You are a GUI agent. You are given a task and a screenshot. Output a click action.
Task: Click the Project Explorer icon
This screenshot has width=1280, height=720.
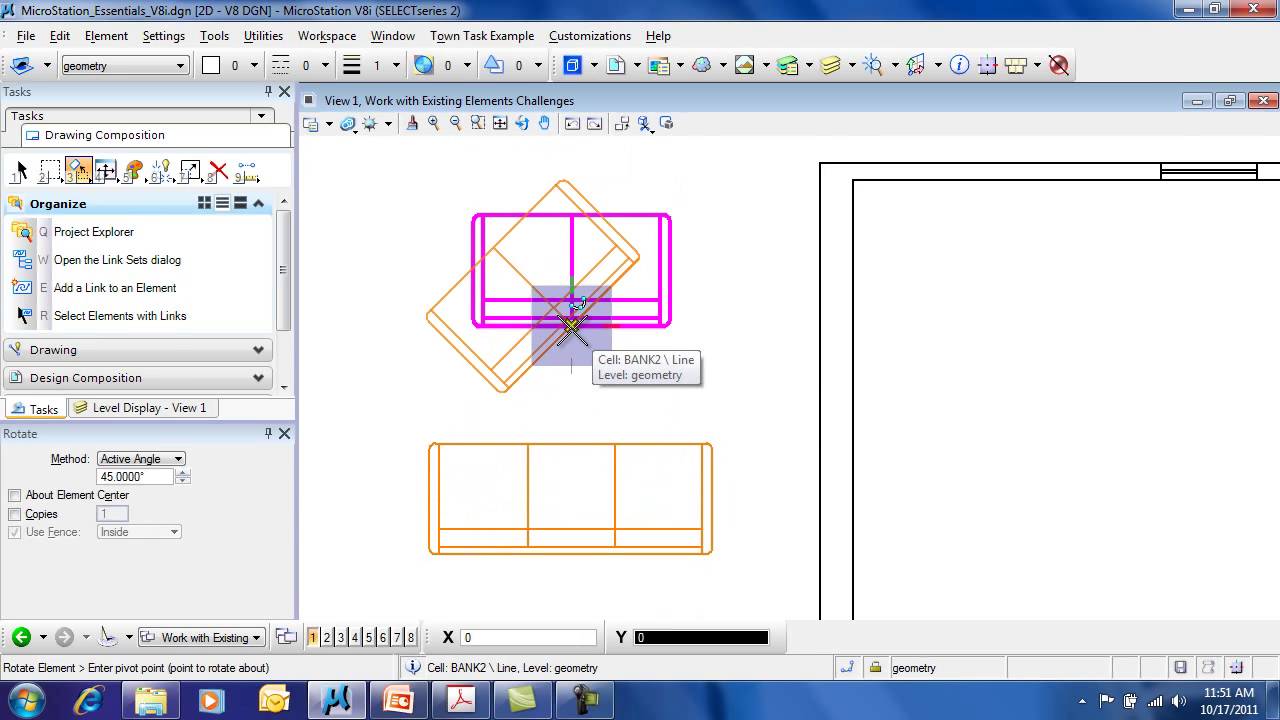[21, 231]
